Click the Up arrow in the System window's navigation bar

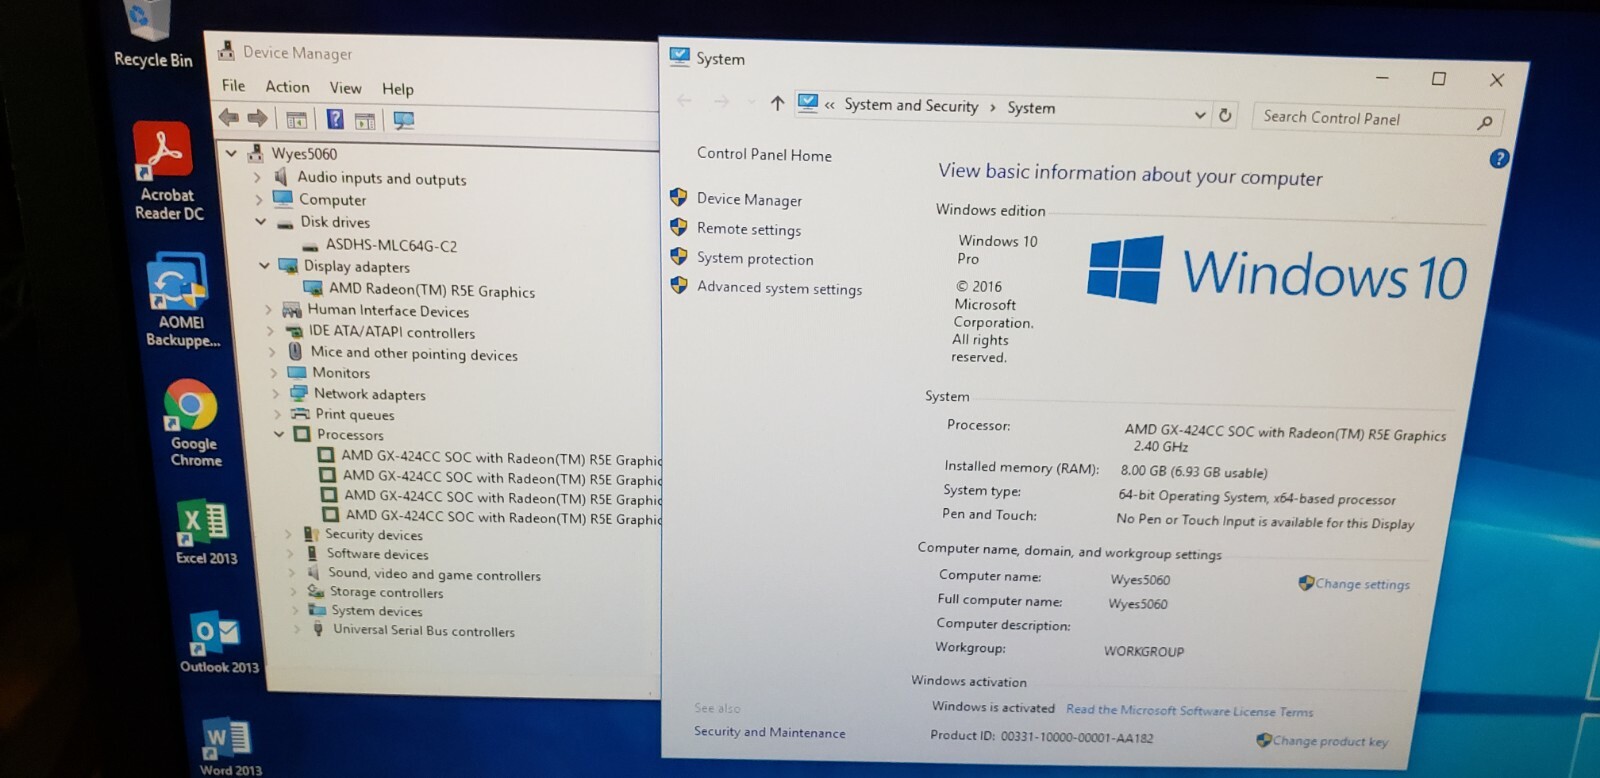(x=777, y=103)
